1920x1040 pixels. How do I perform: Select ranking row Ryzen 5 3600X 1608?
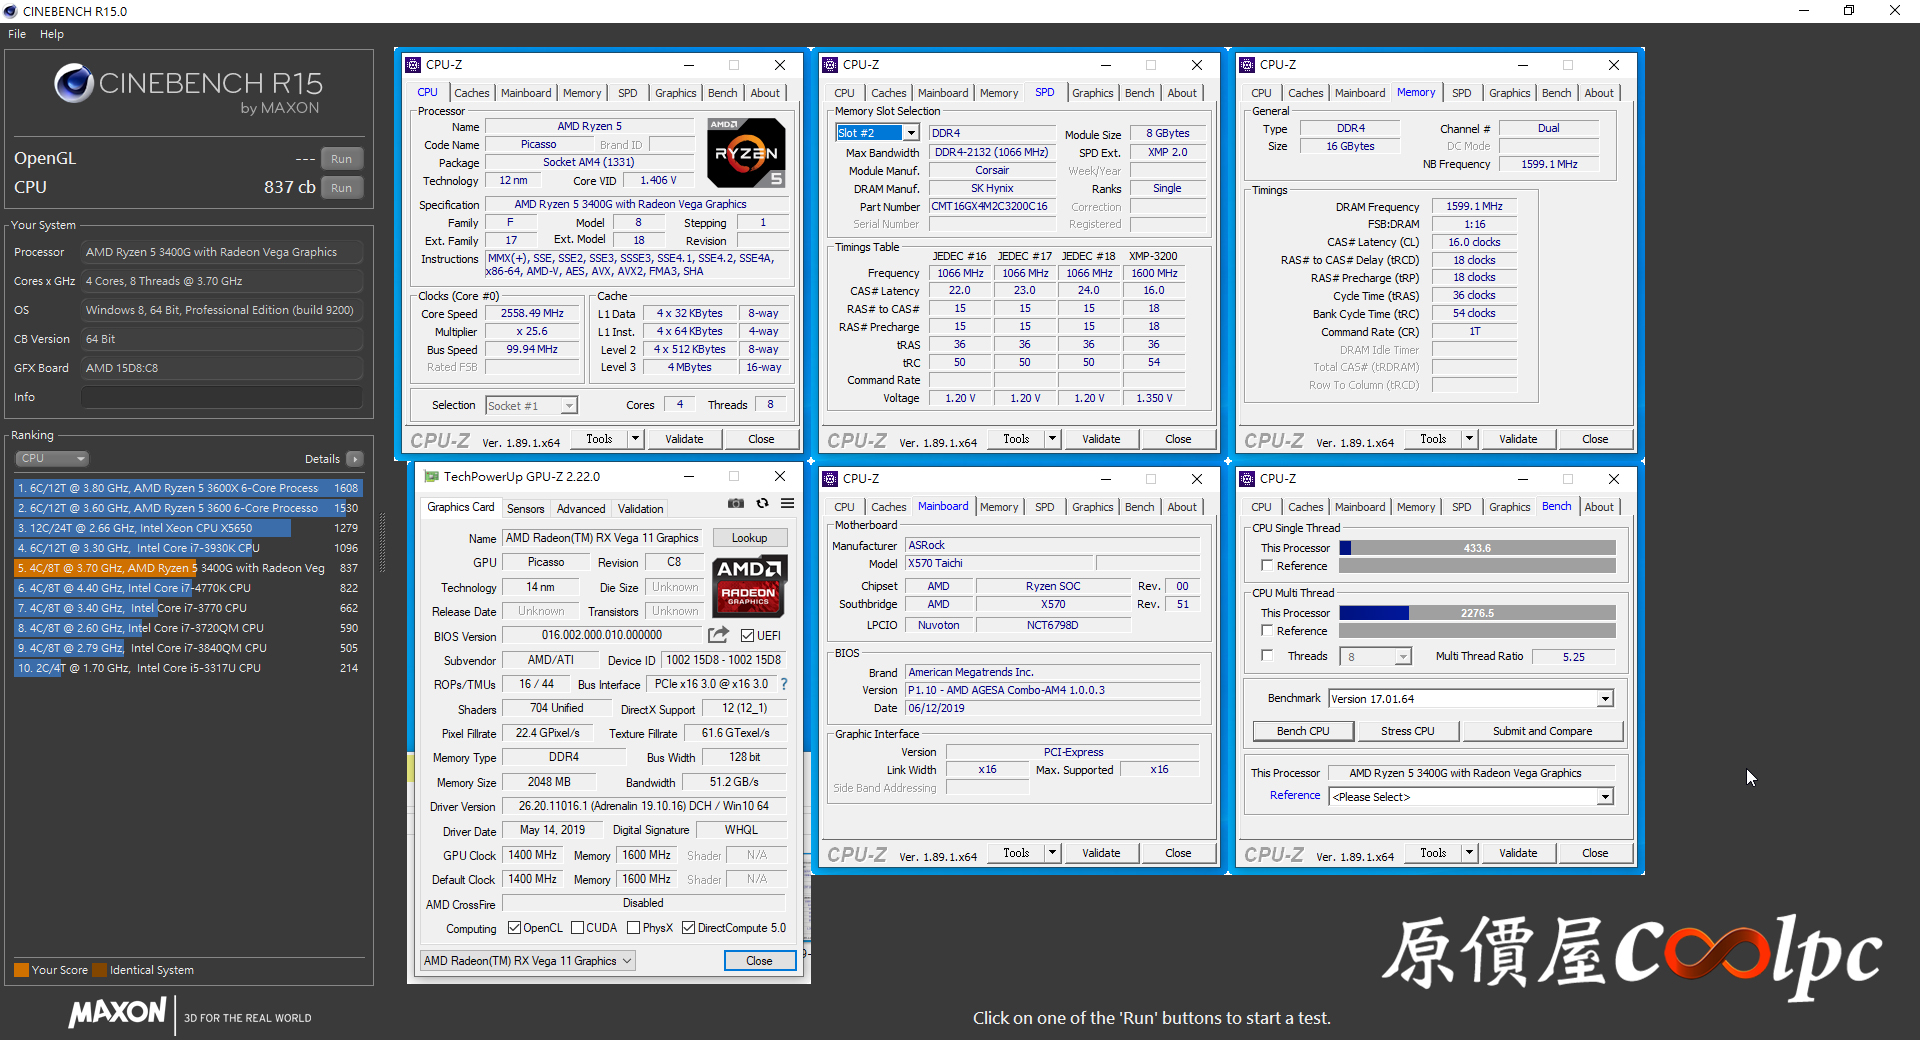[x=188, y=488]
